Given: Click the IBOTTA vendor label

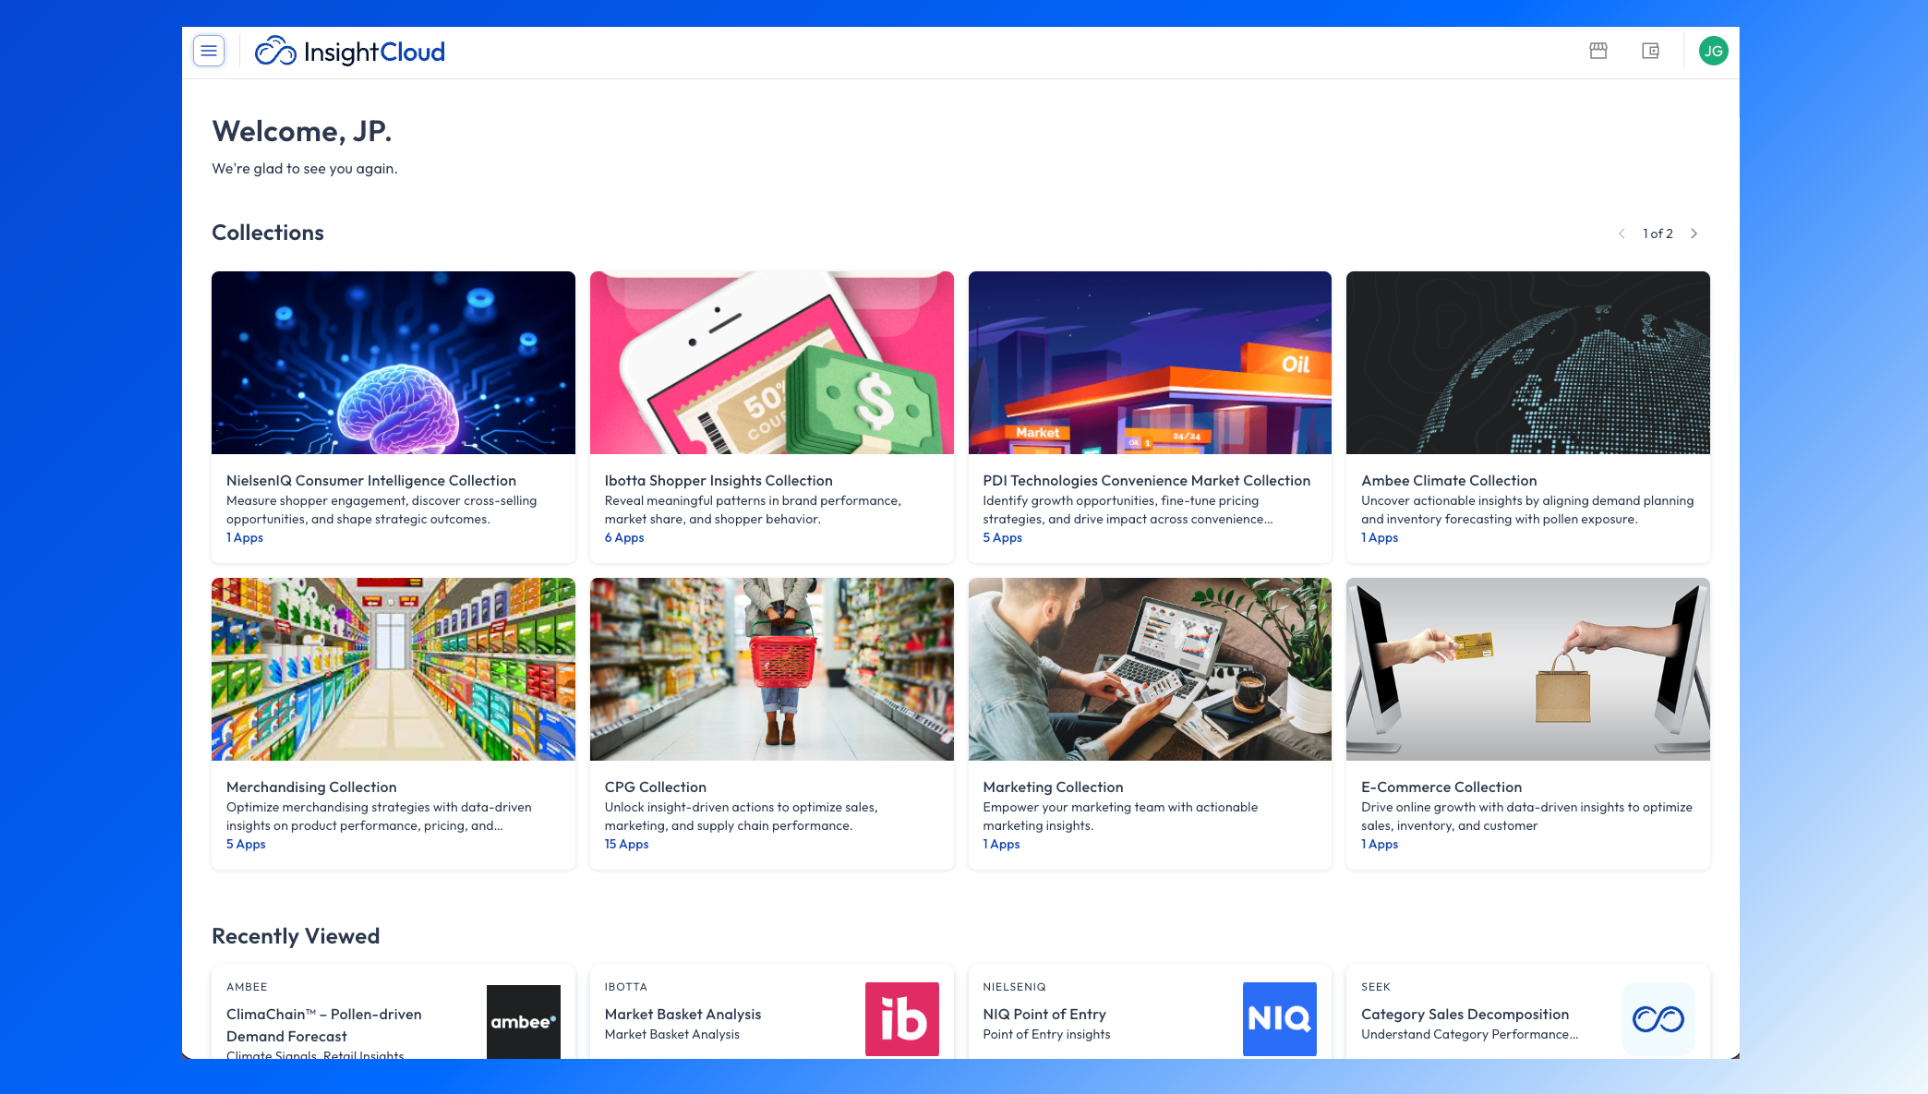Looking at the screenshot, I should (626, 987).
